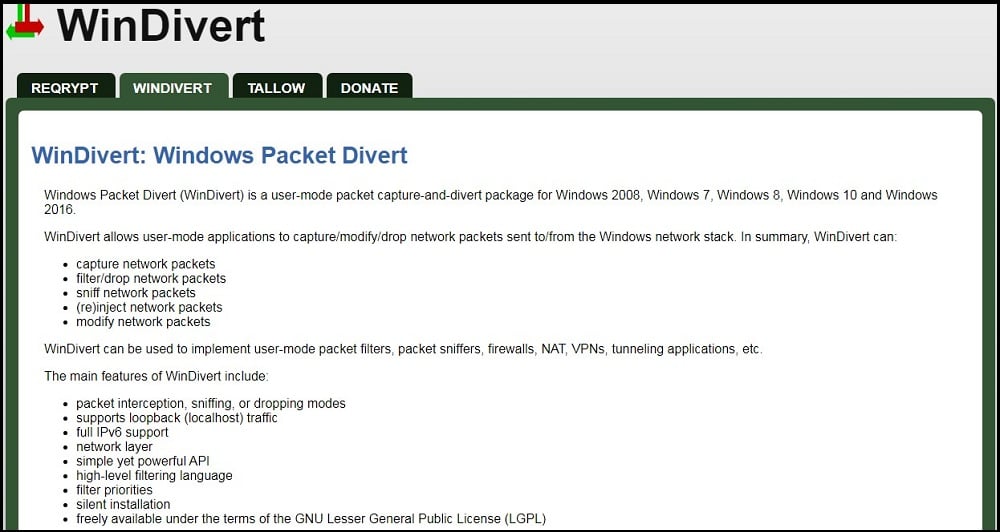
Task: Click the item filter priorities
Action: coord(114,490)
